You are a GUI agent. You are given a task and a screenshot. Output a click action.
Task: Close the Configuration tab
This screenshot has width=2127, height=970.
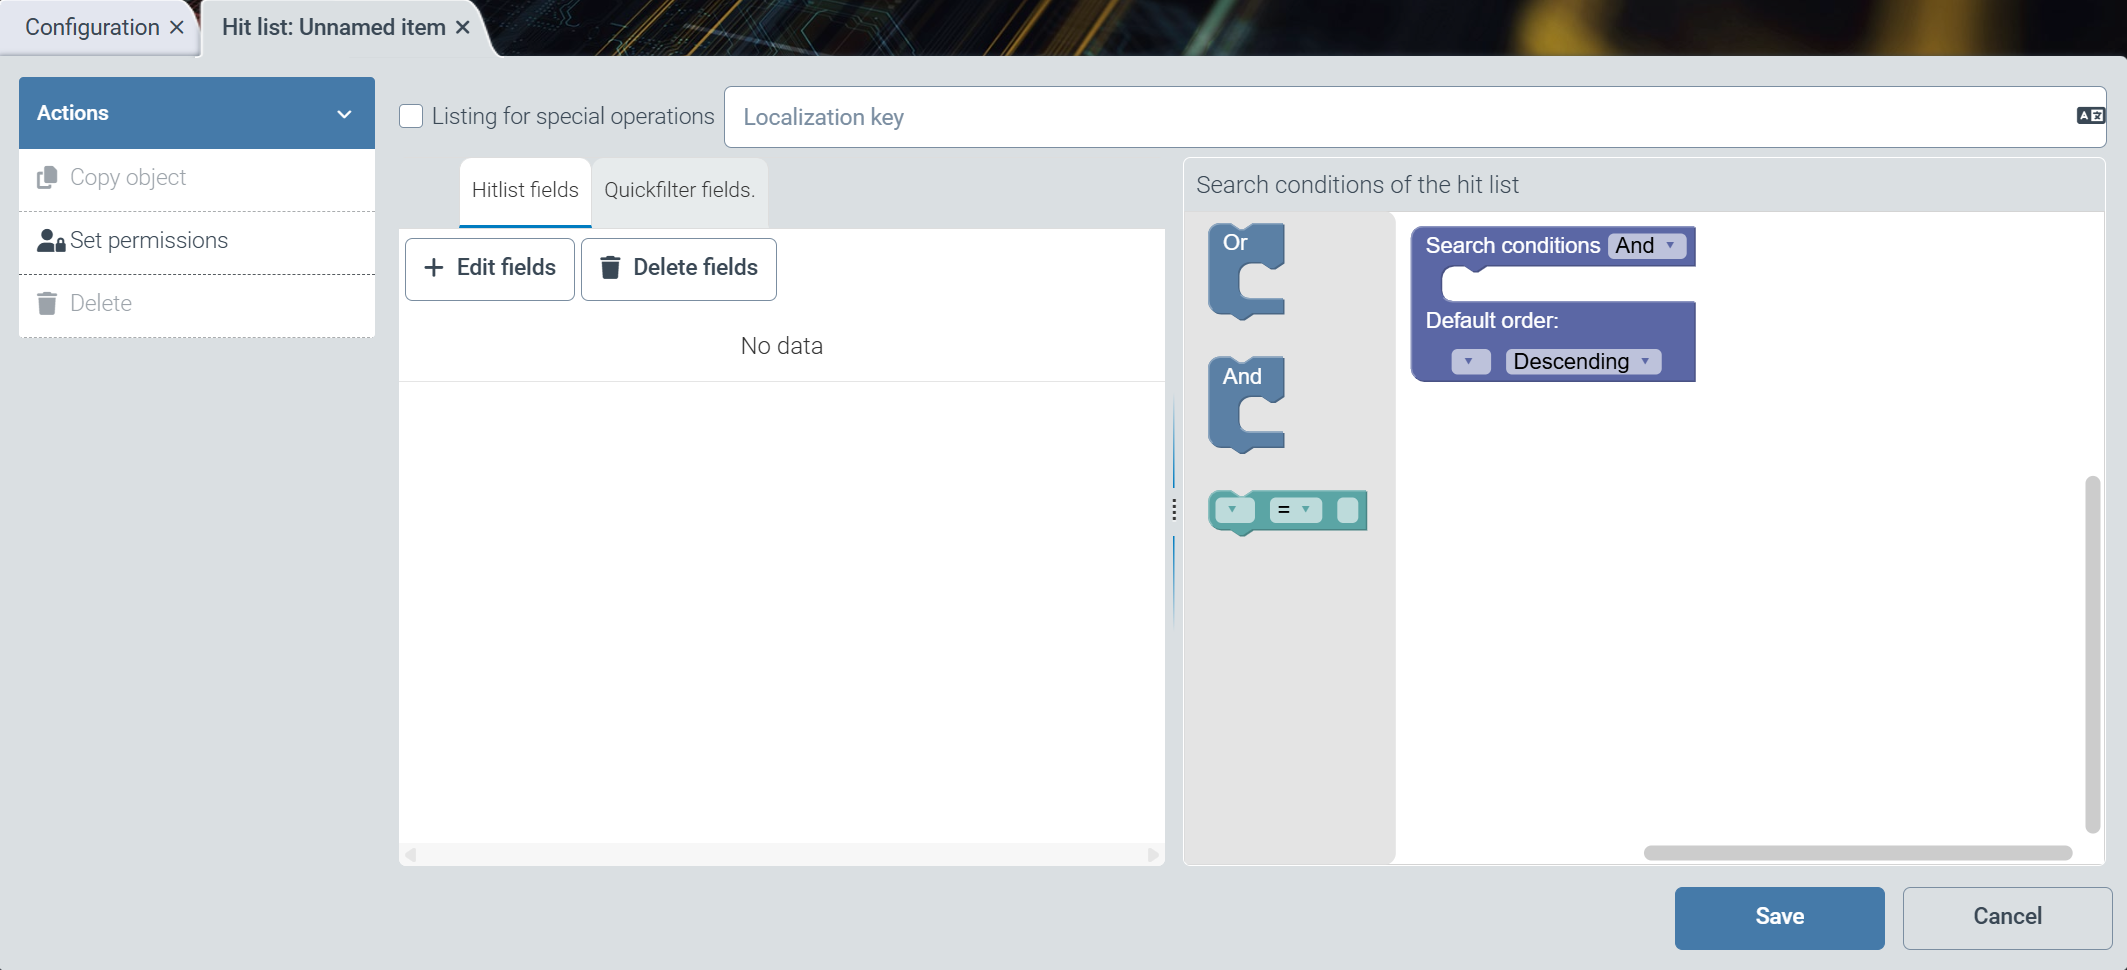click(x=177, y=27)
